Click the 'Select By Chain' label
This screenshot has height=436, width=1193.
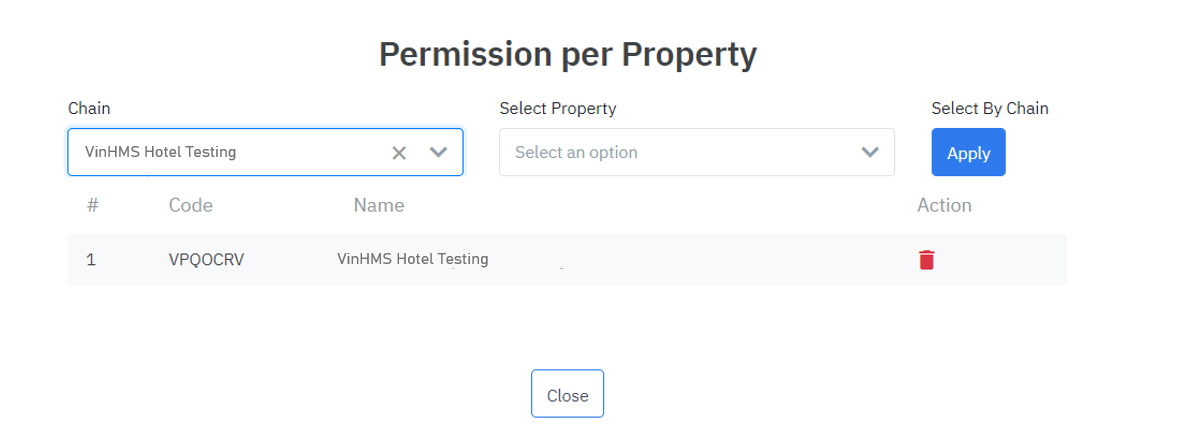click(x=989, y=108)
